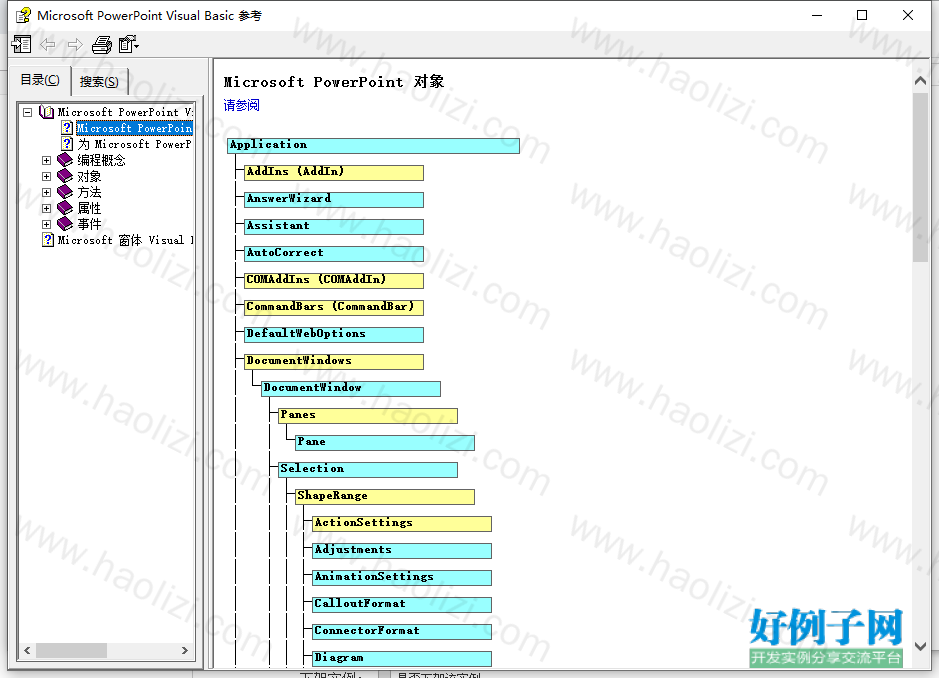Click the AnswerWizard object box
Viewport: 939px width, 678px height.
pos(334,199)
